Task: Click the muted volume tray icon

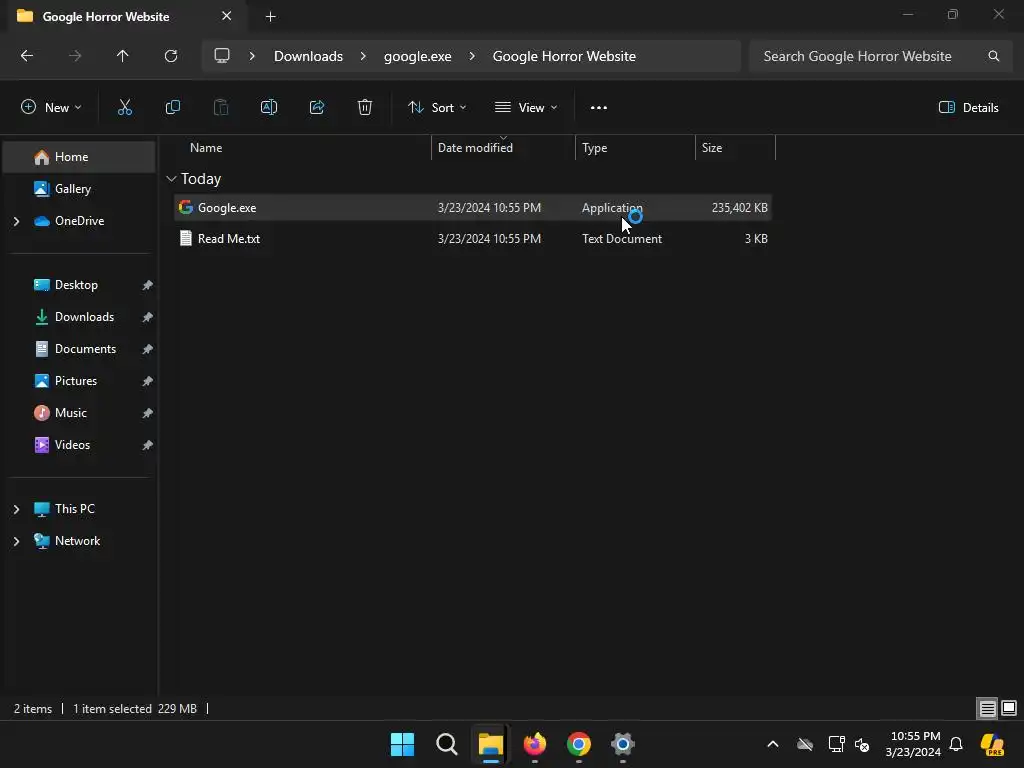Action: click(x=863, y=744)
